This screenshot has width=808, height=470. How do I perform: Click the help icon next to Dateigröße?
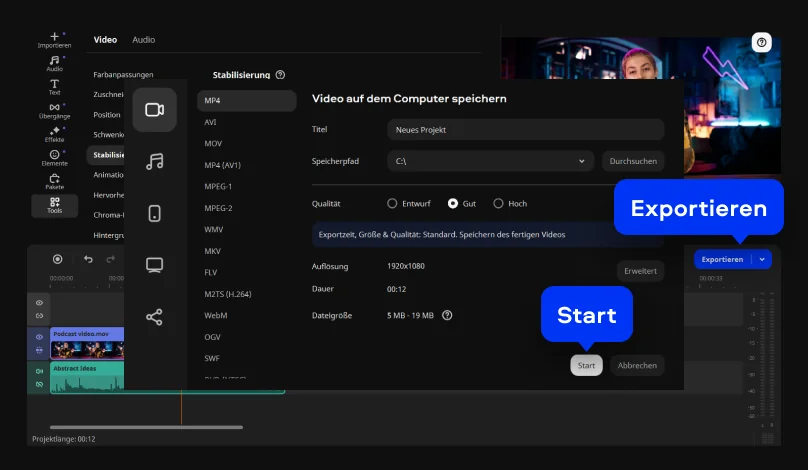pos(447,315)
